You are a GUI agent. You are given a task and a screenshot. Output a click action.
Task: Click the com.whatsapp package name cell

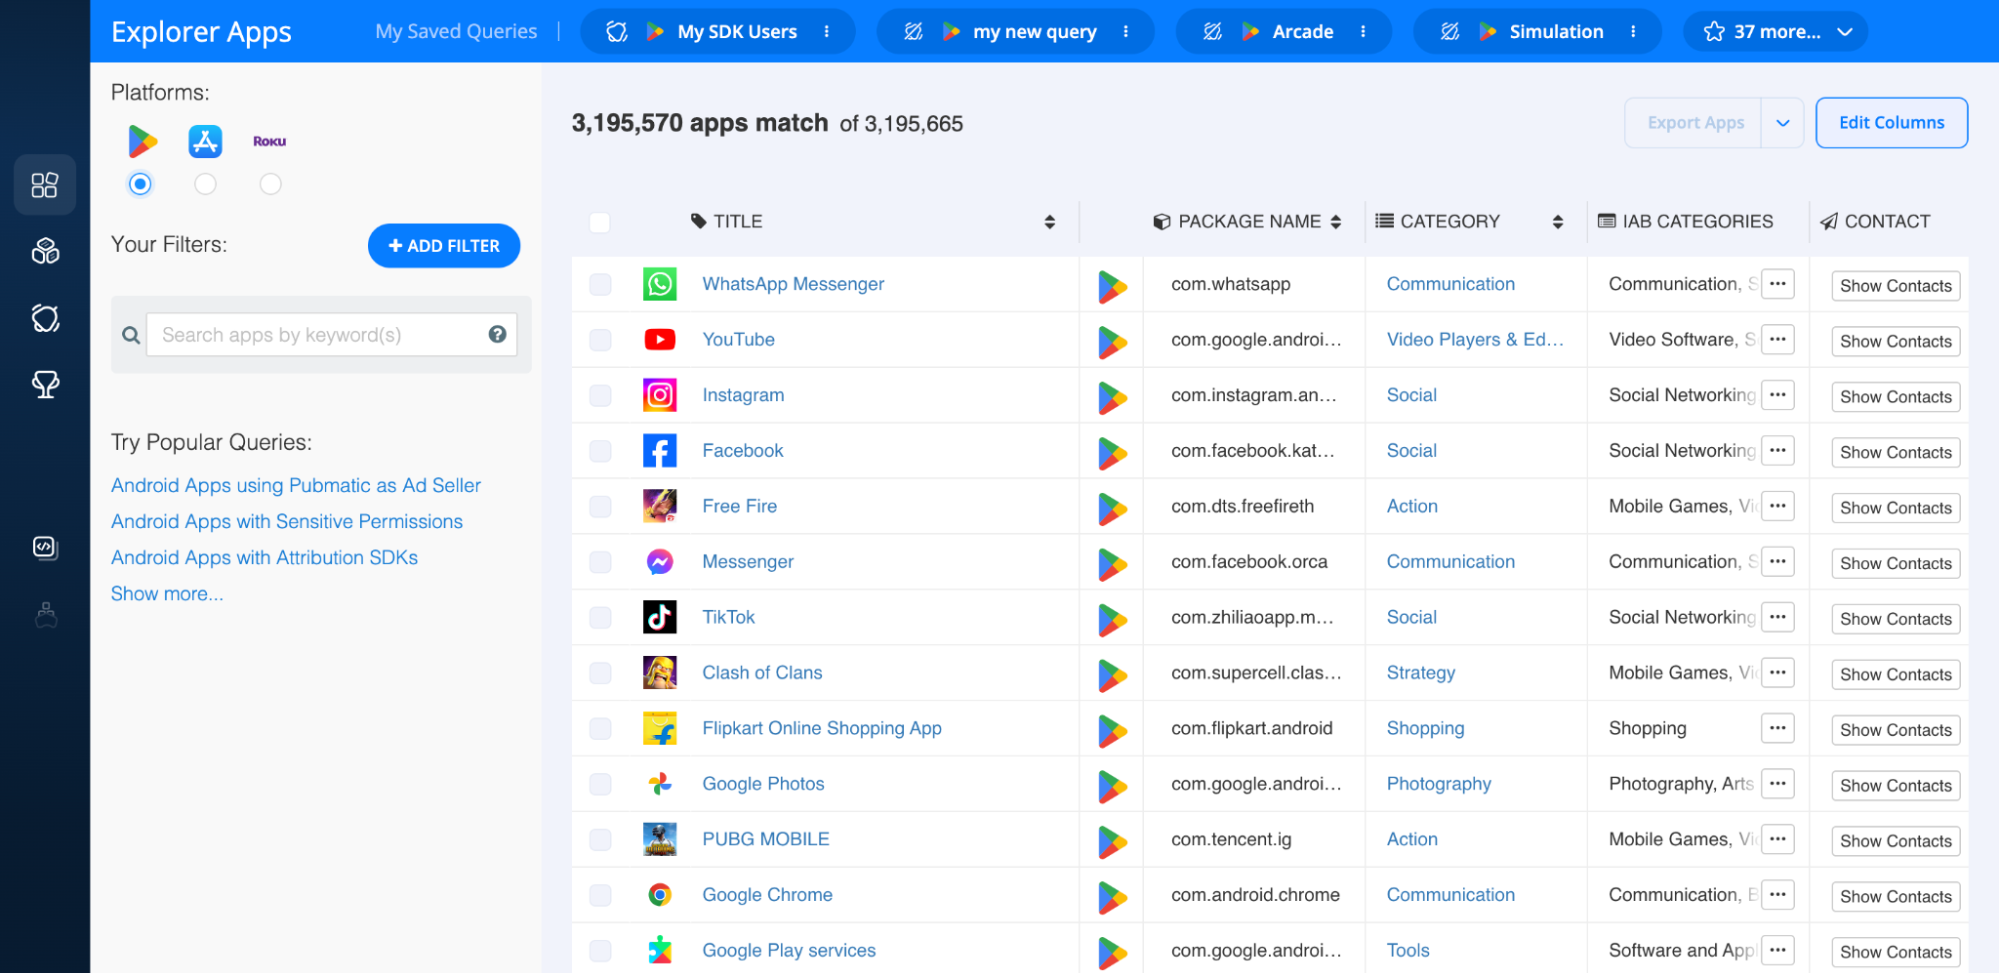(1231, 284)
